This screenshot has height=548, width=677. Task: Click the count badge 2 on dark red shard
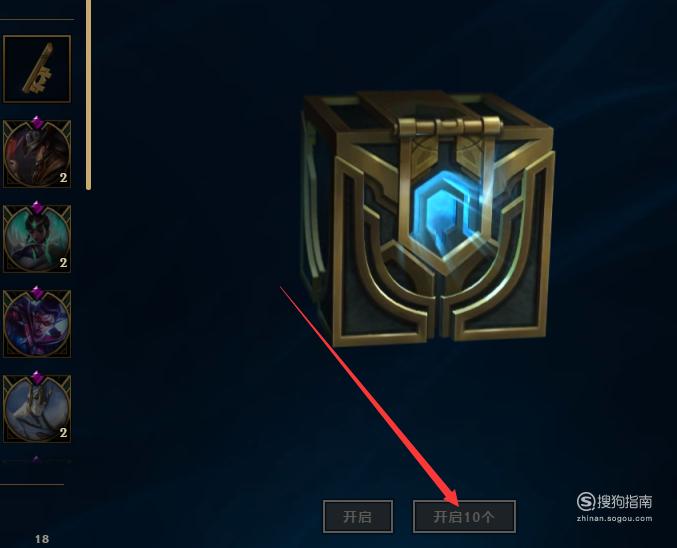pos(63,177)
